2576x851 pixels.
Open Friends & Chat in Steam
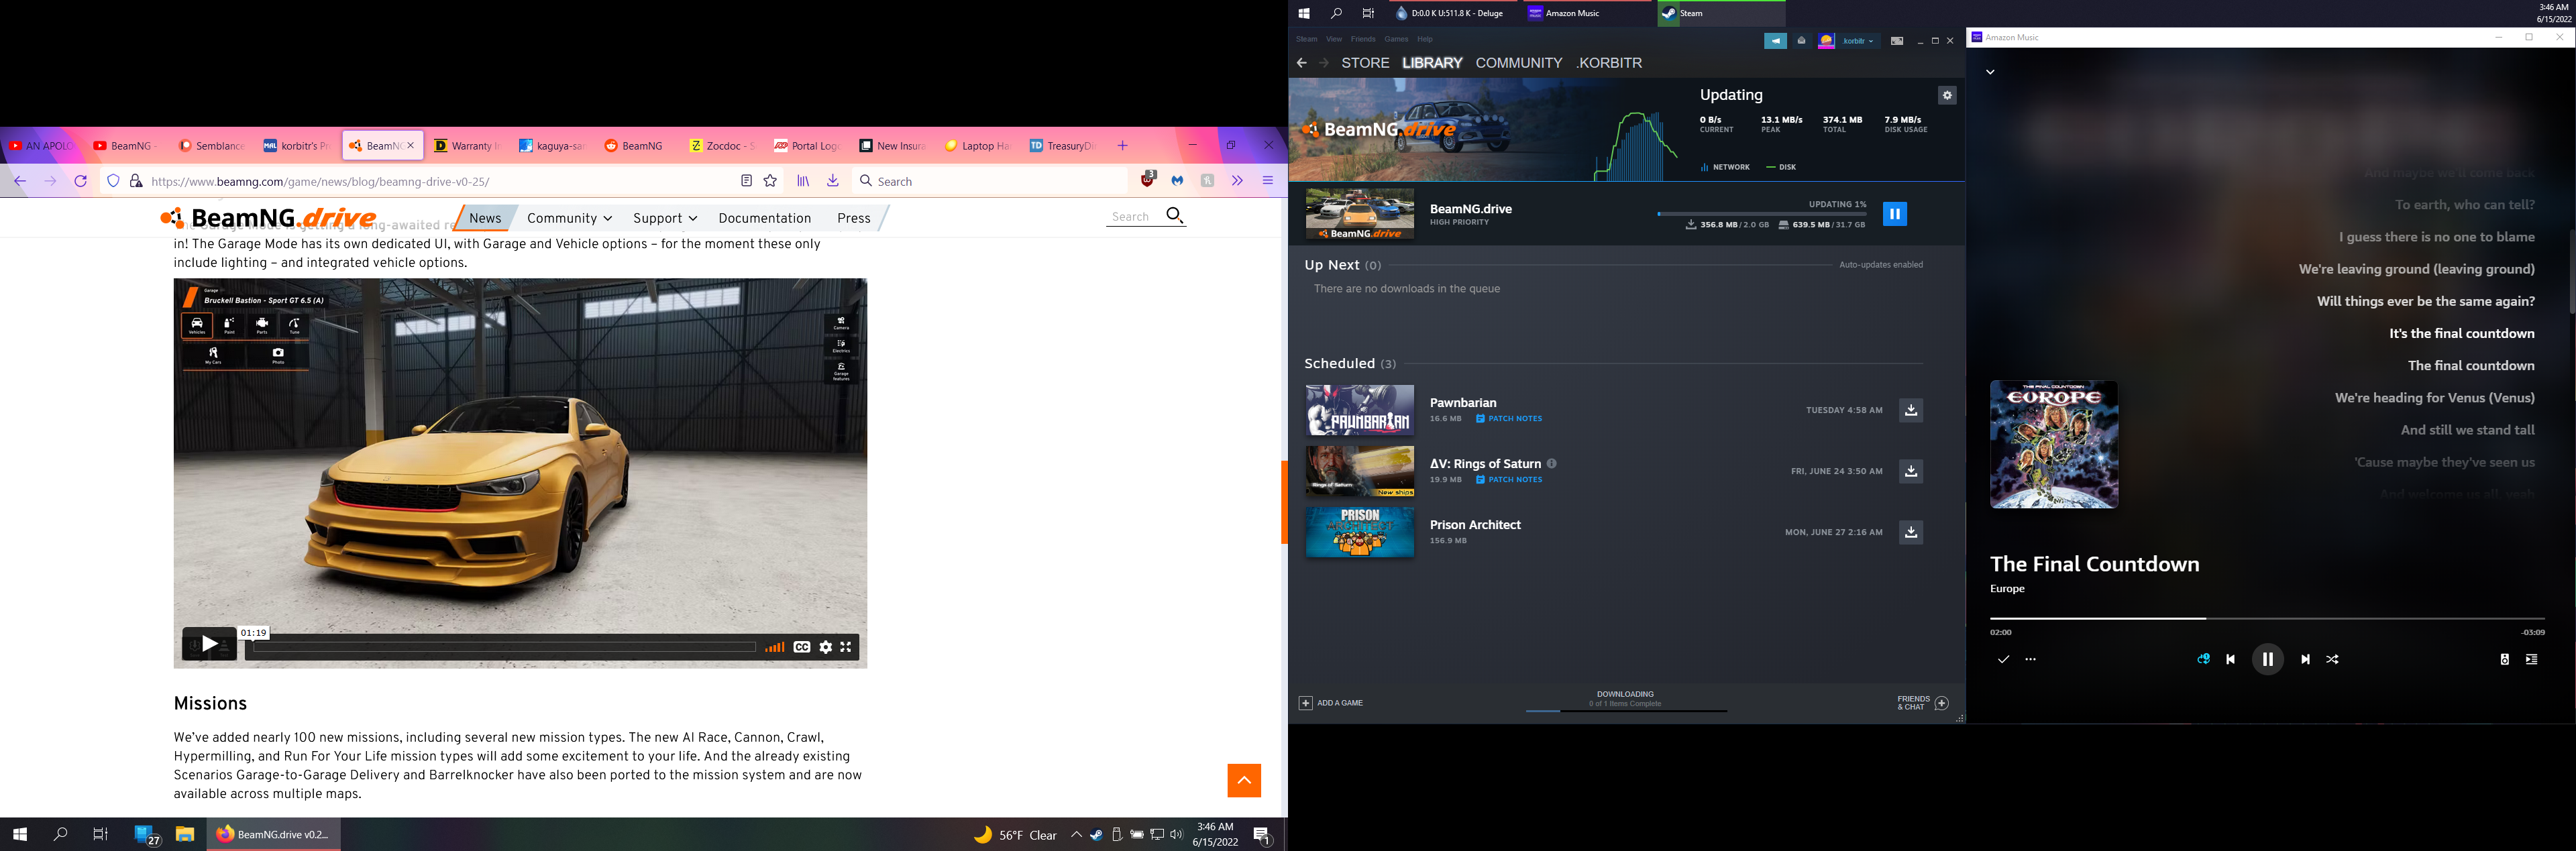(x=1923, y=703)
